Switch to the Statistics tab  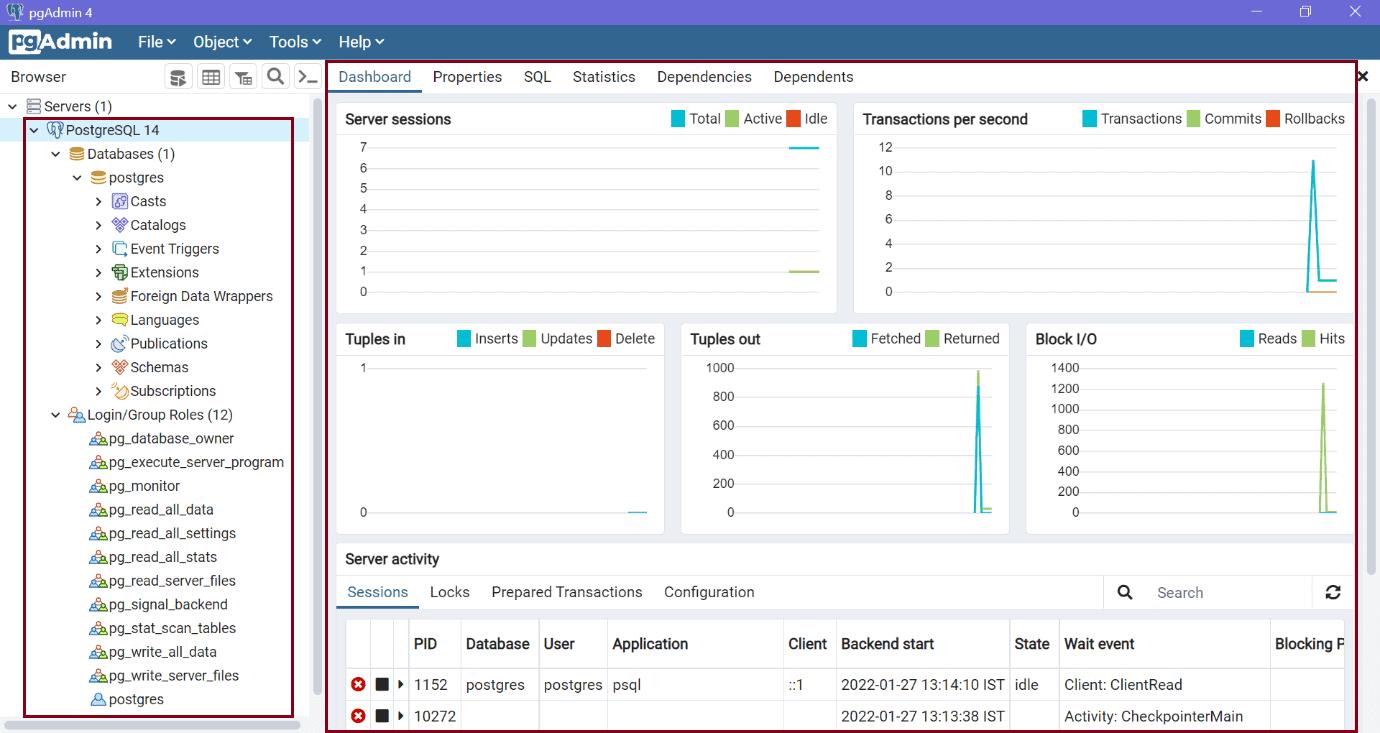603,77
